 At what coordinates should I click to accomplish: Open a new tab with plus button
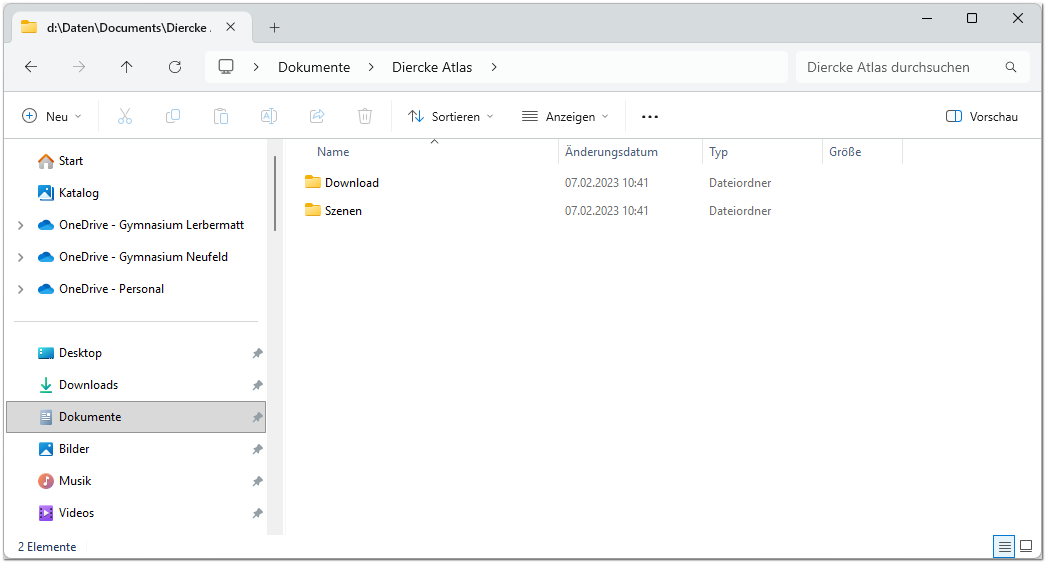[x=275, y=27]
